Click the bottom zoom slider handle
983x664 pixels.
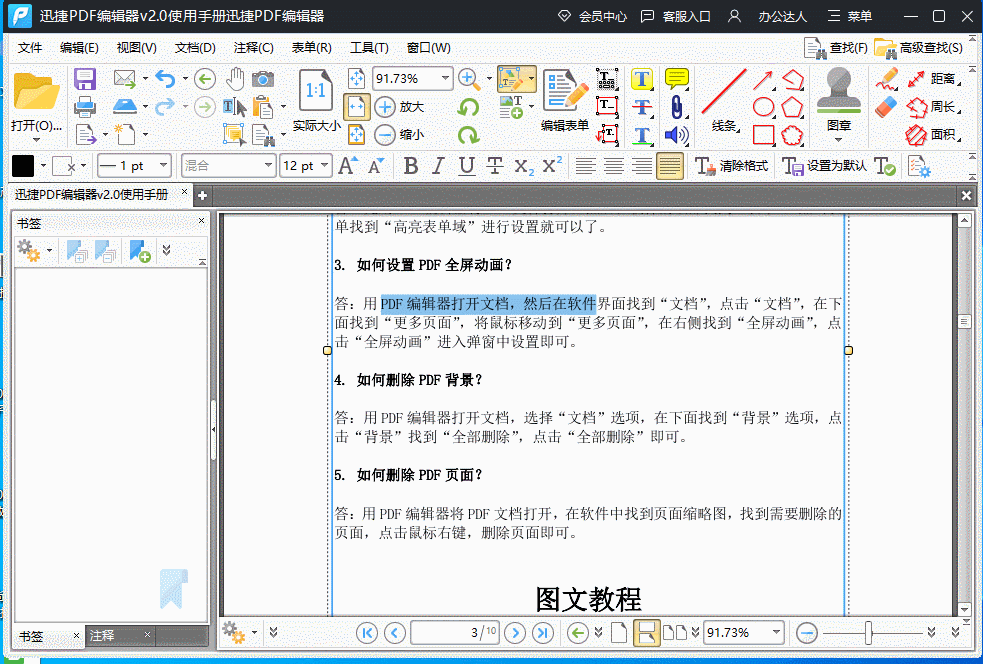click(868, 633)
